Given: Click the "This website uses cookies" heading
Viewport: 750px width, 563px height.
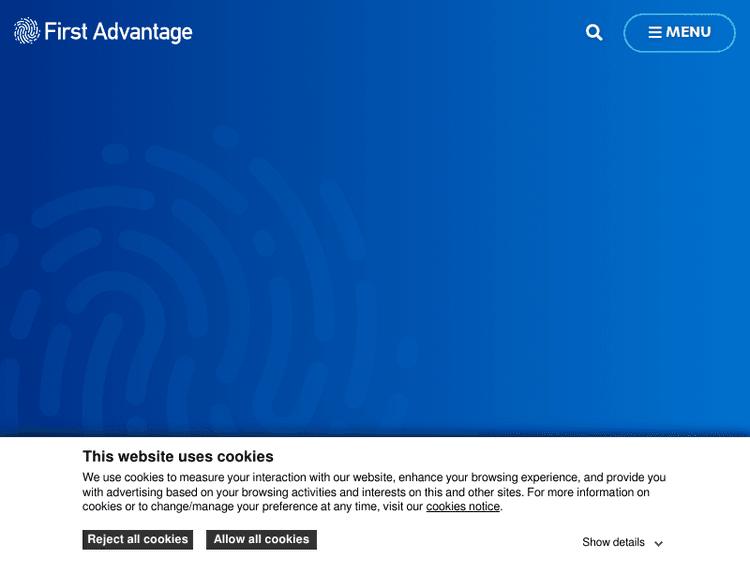Looking at the screenshot, I should 178,457.
